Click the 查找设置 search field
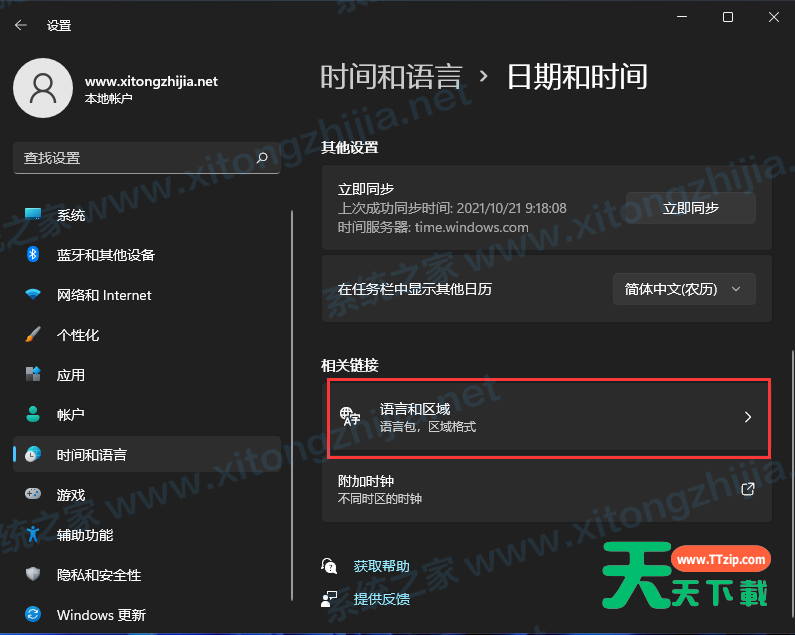The height and width of the screenshot is (635, 795). pyautogui.click(x=147, y=158)
